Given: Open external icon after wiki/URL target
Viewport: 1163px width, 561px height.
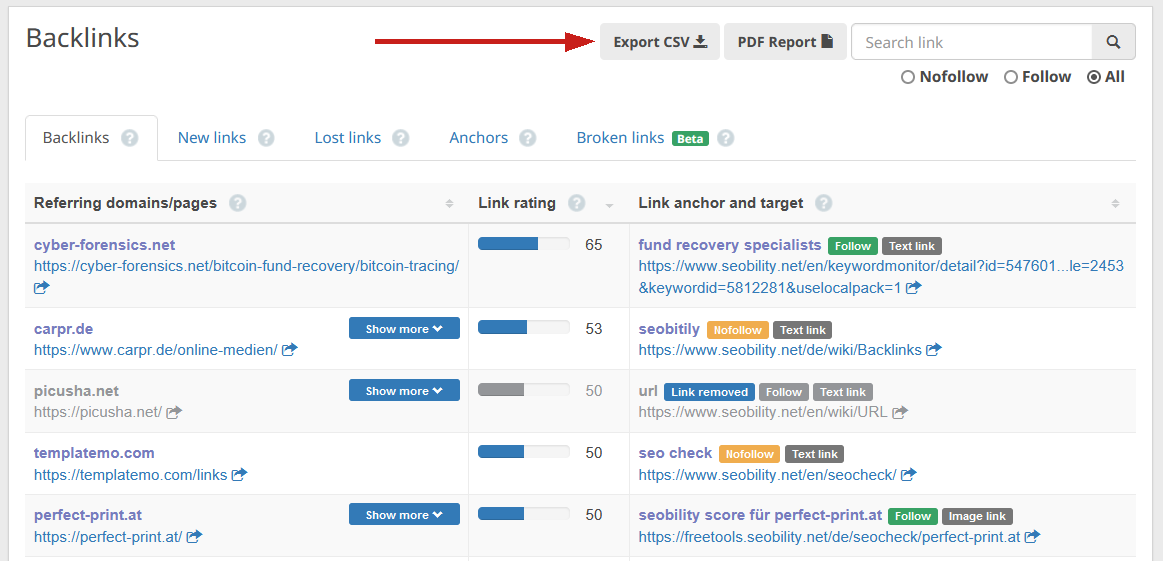Looking at the screenshot, I should click(x=900, y=411).
